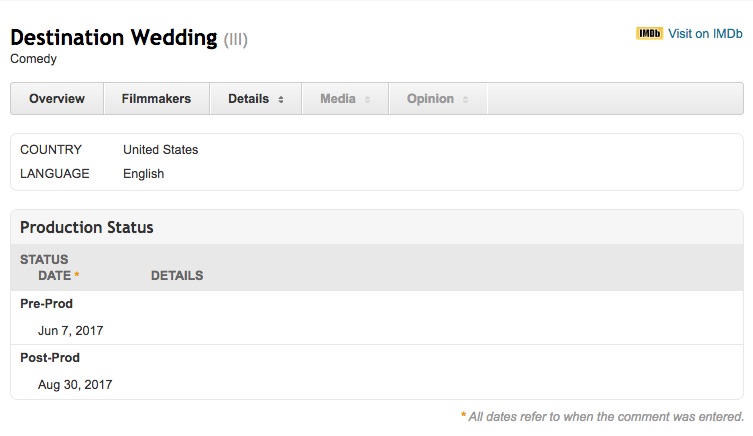Click the (III) label beside the title
The image size is (753, 436).
[x=235, y=40]
